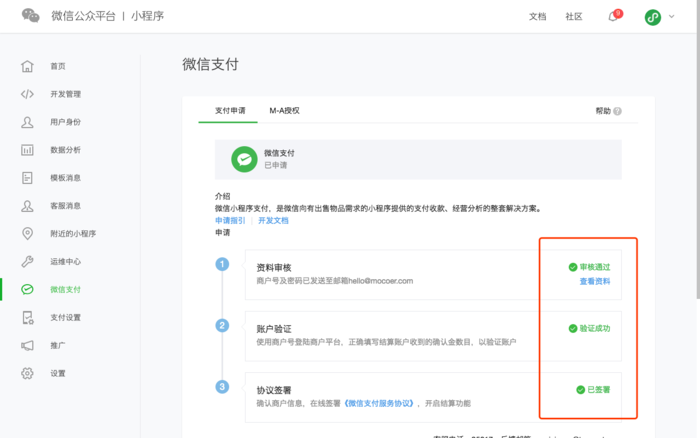Viewport: 700px width, 438px height.
Task: Open the 微信支付服务协议 link
Action: (379, 403)
